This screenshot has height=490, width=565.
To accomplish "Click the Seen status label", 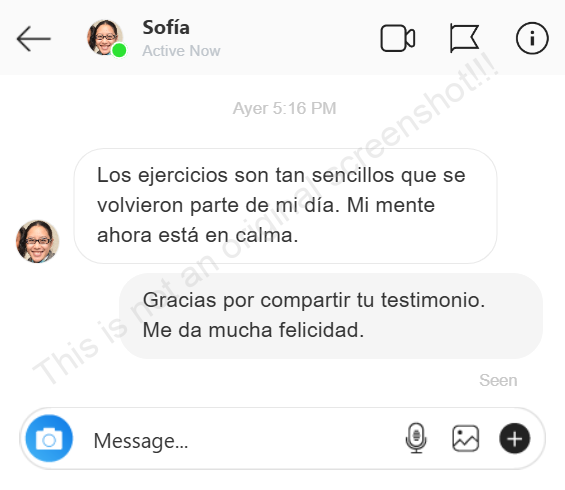I will click(x=498, y=380).
